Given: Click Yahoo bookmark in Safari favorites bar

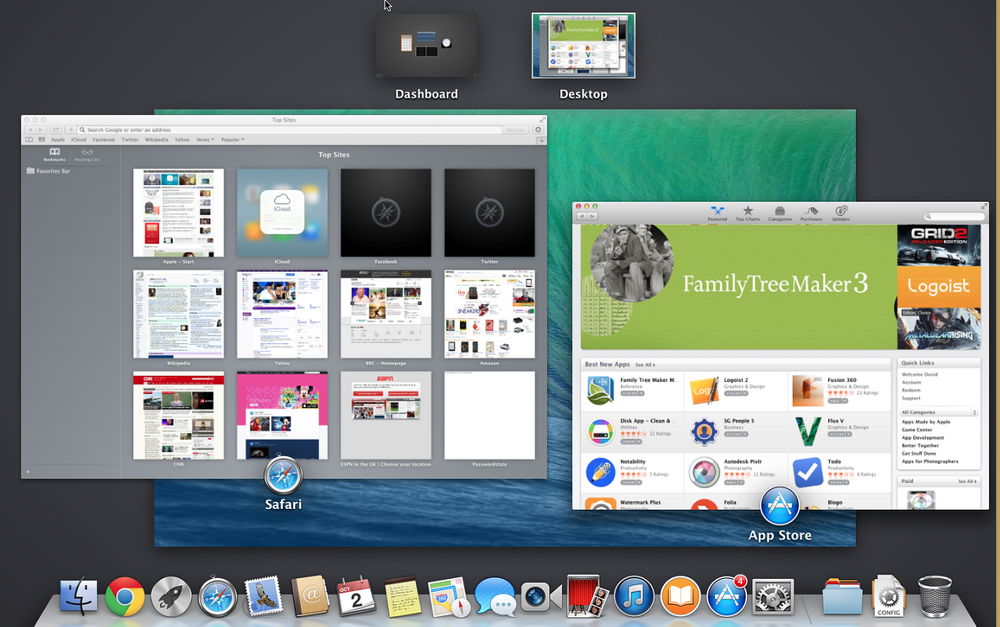Looking at the screenshot, I should click(x=182, y=140).
